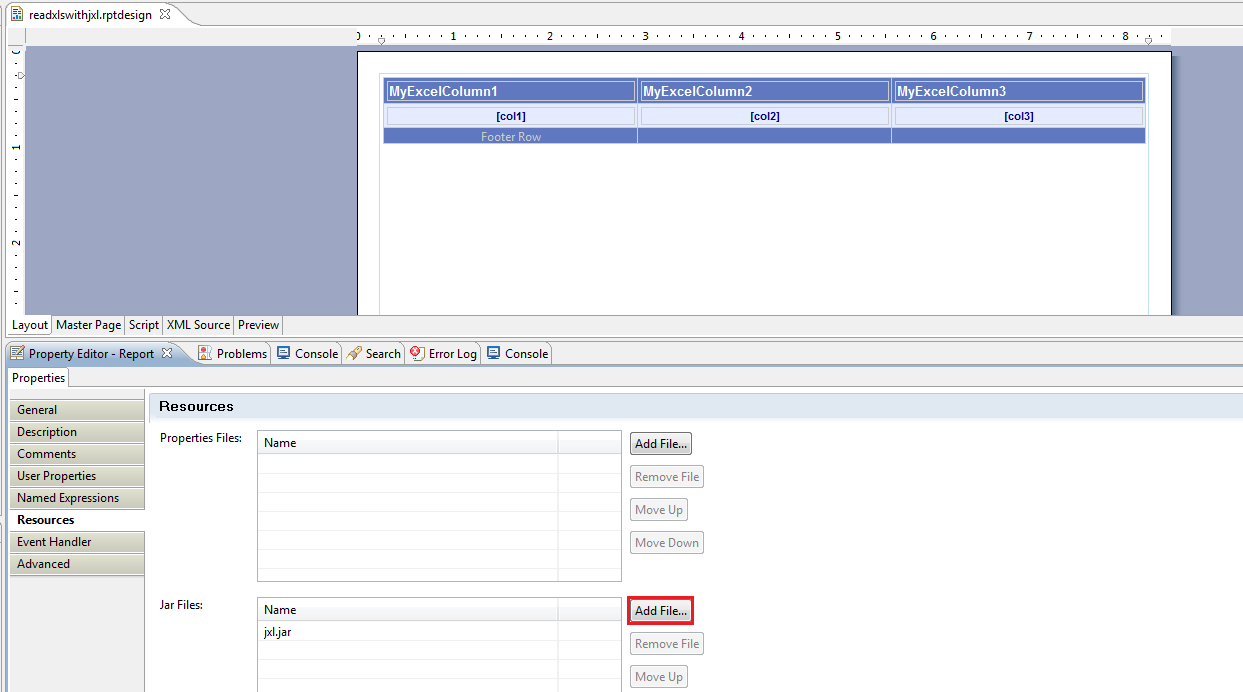
Task: Open the XML Source tab
Action: pos(198,325)
